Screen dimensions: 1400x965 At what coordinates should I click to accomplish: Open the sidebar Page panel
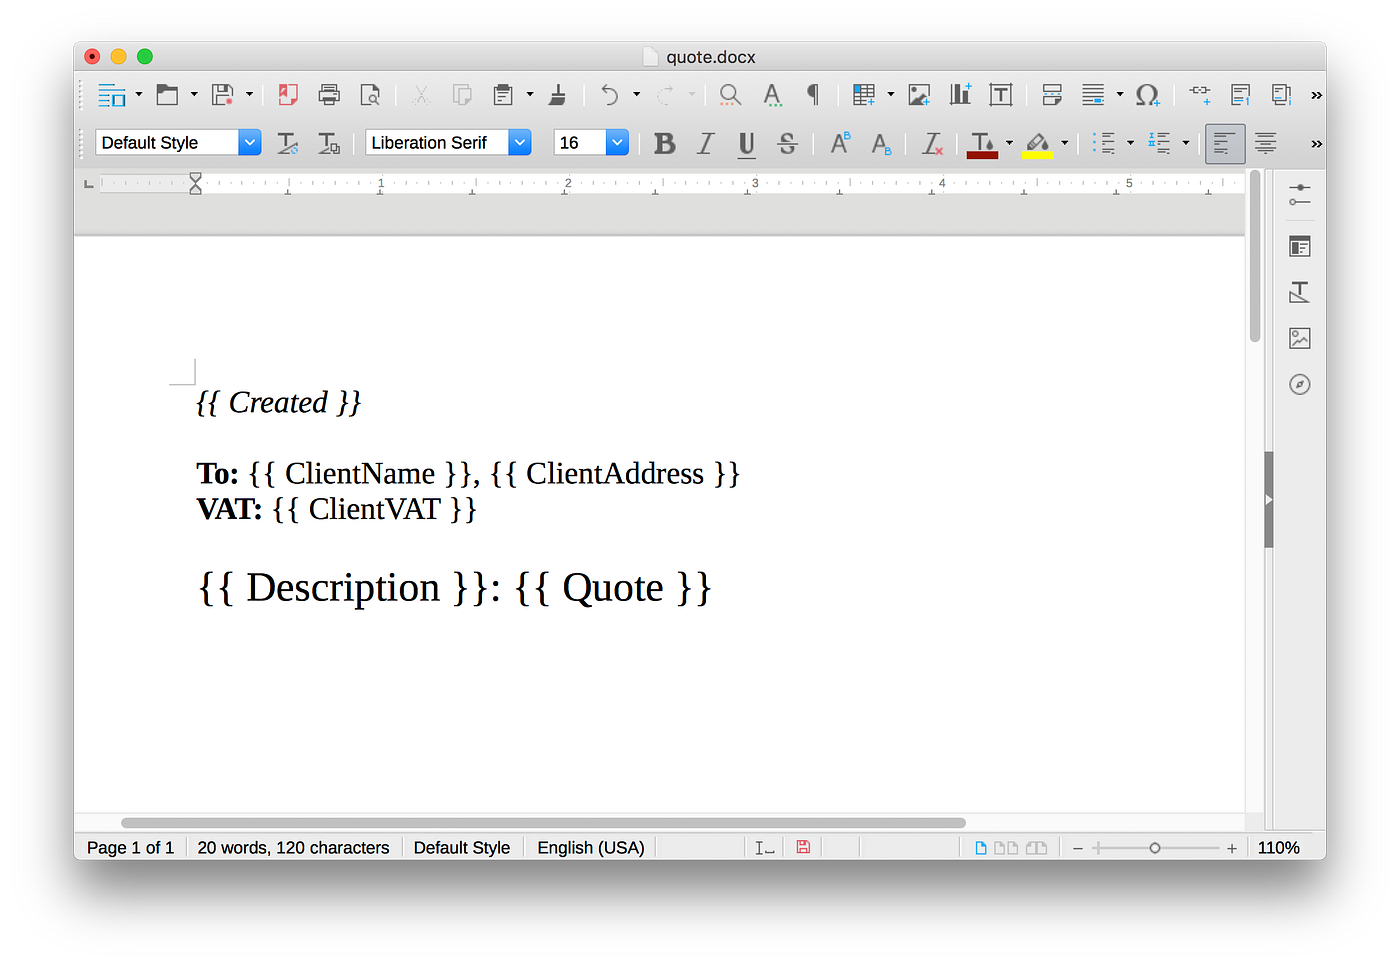[1299, 246]
